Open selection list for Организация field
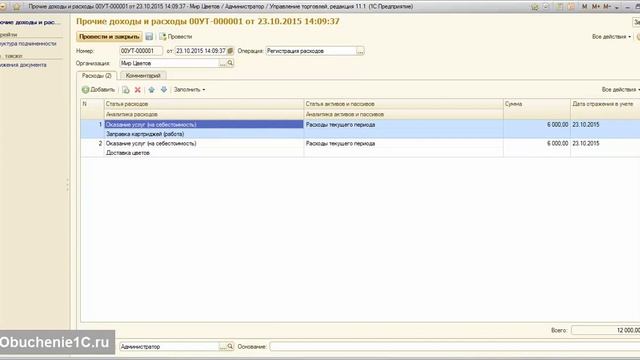Viewport: 640px width, 360px height. pos(222,63)
